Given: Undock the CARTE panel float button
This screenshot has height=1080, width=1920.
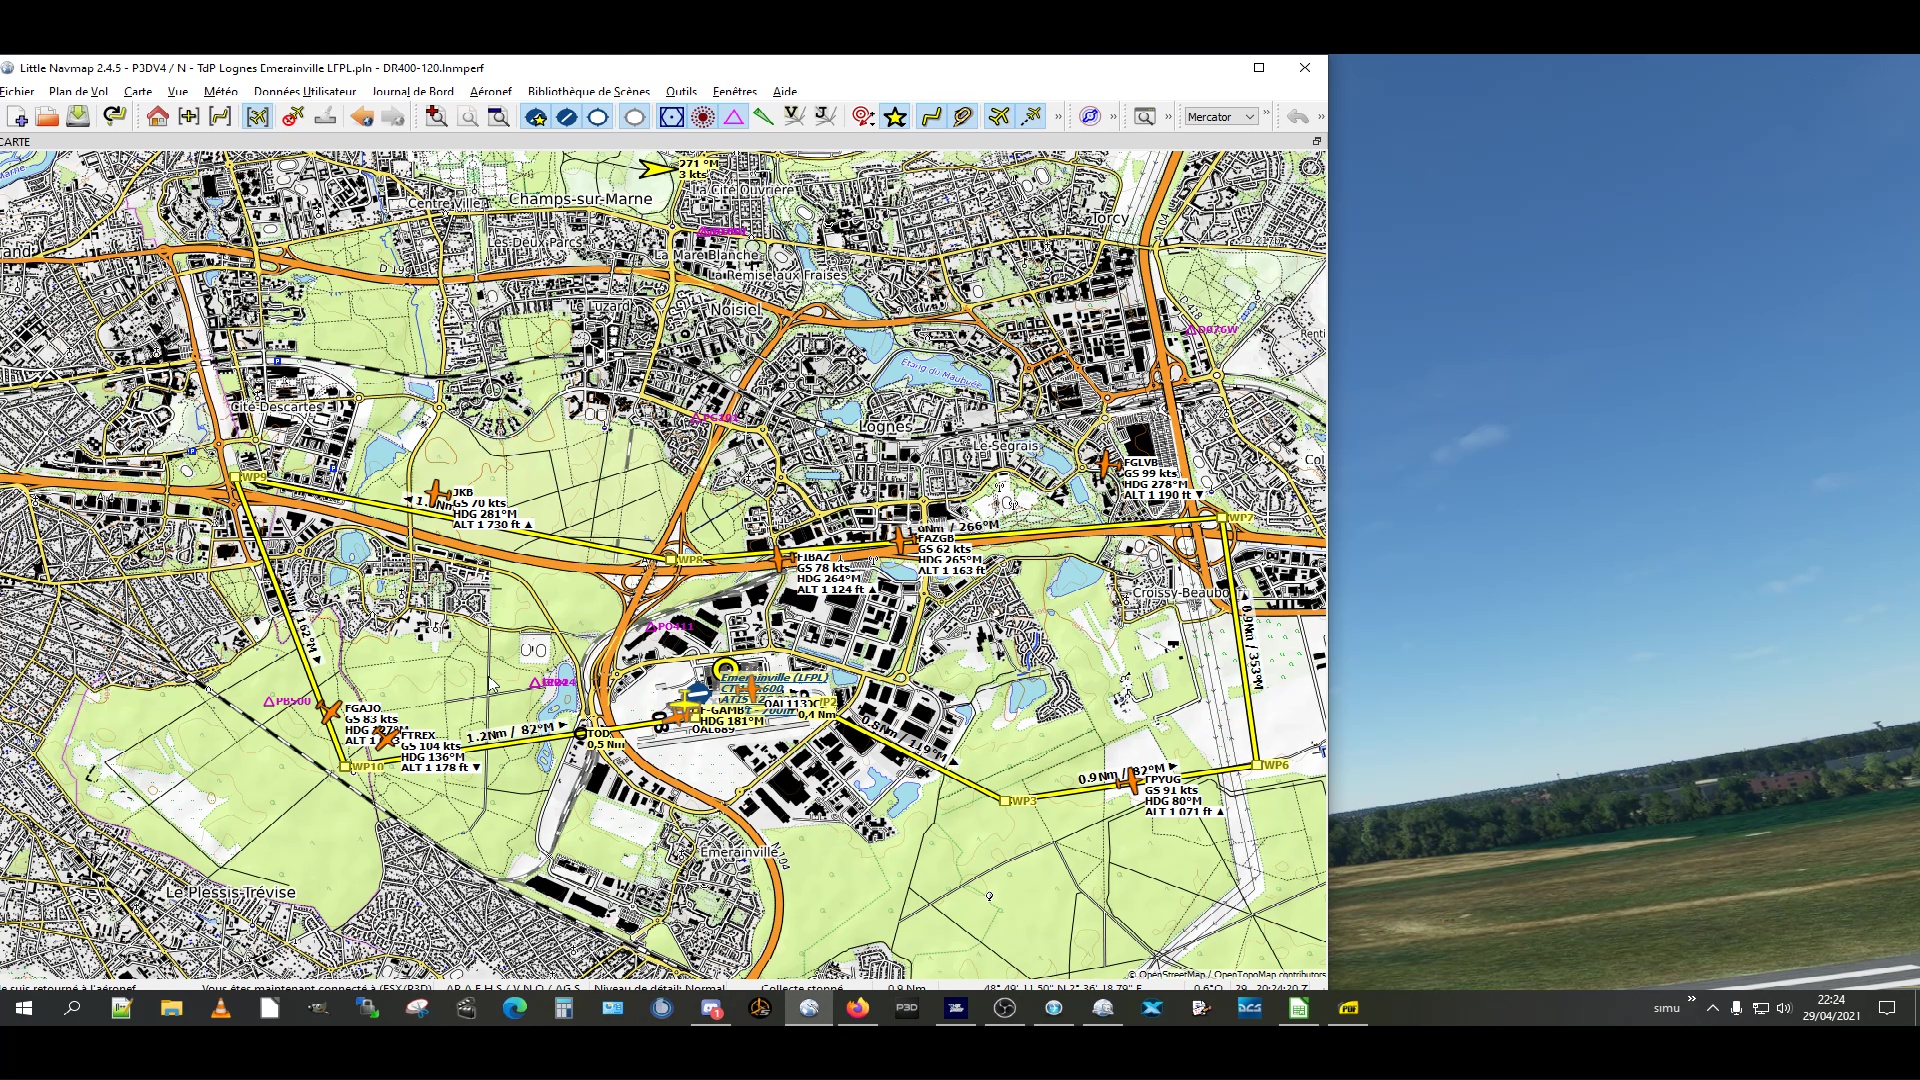Looking at the screenshot, I should coord(1317,141).
